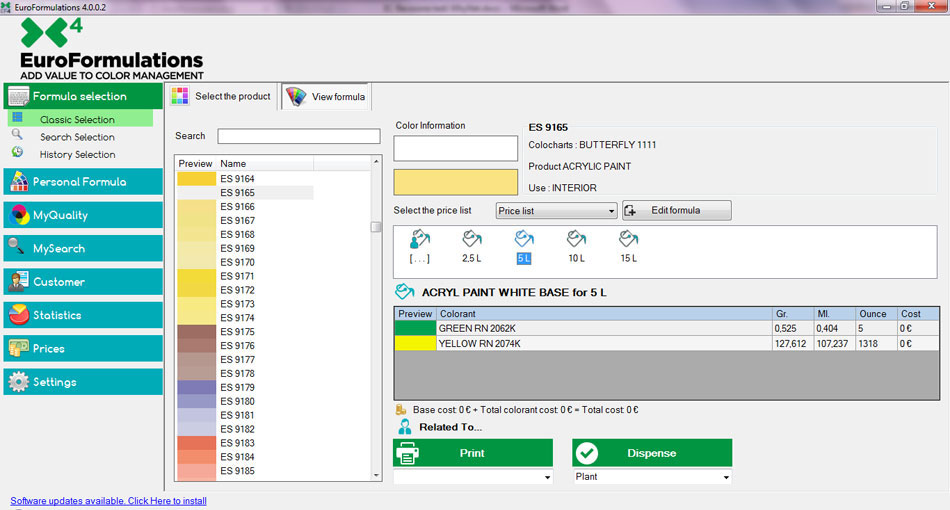950x510 pixels.
Task: Click the Classic Selection grid icon
Action: (x=18, y=117)
